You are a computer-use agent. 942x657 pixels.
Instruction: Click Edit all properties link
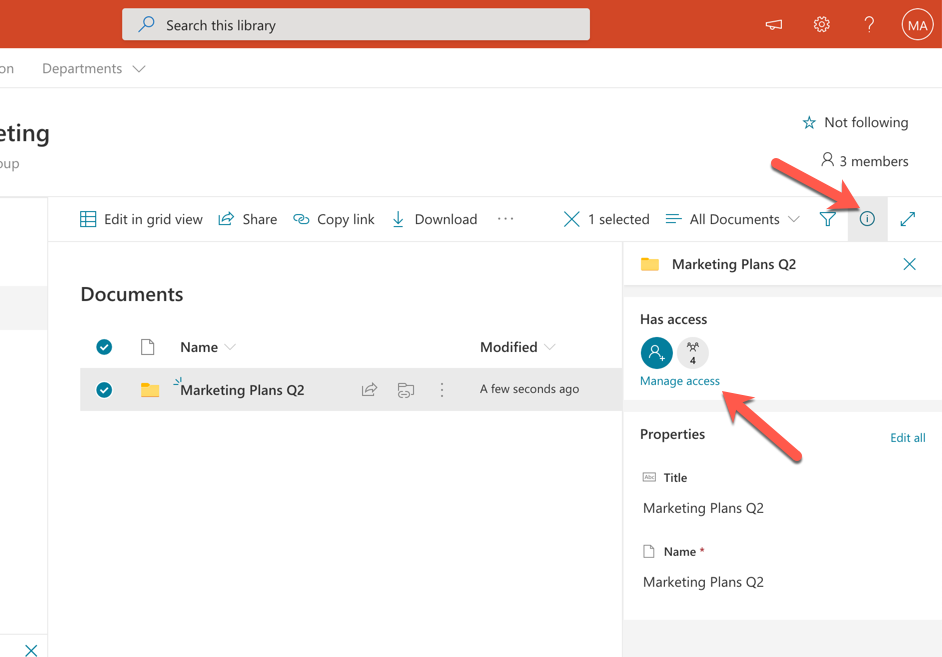[x=907, y=438]
